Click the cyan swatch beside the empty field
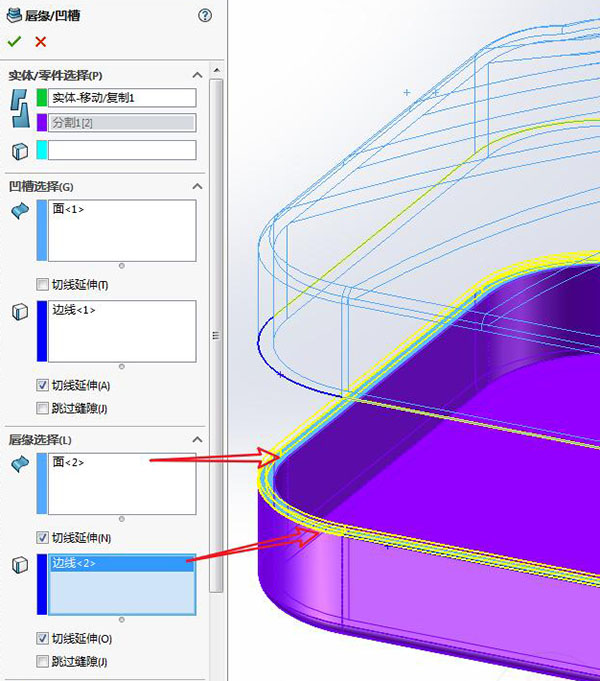The height and width of the screenshot is (681, 600). coord(42,150)
